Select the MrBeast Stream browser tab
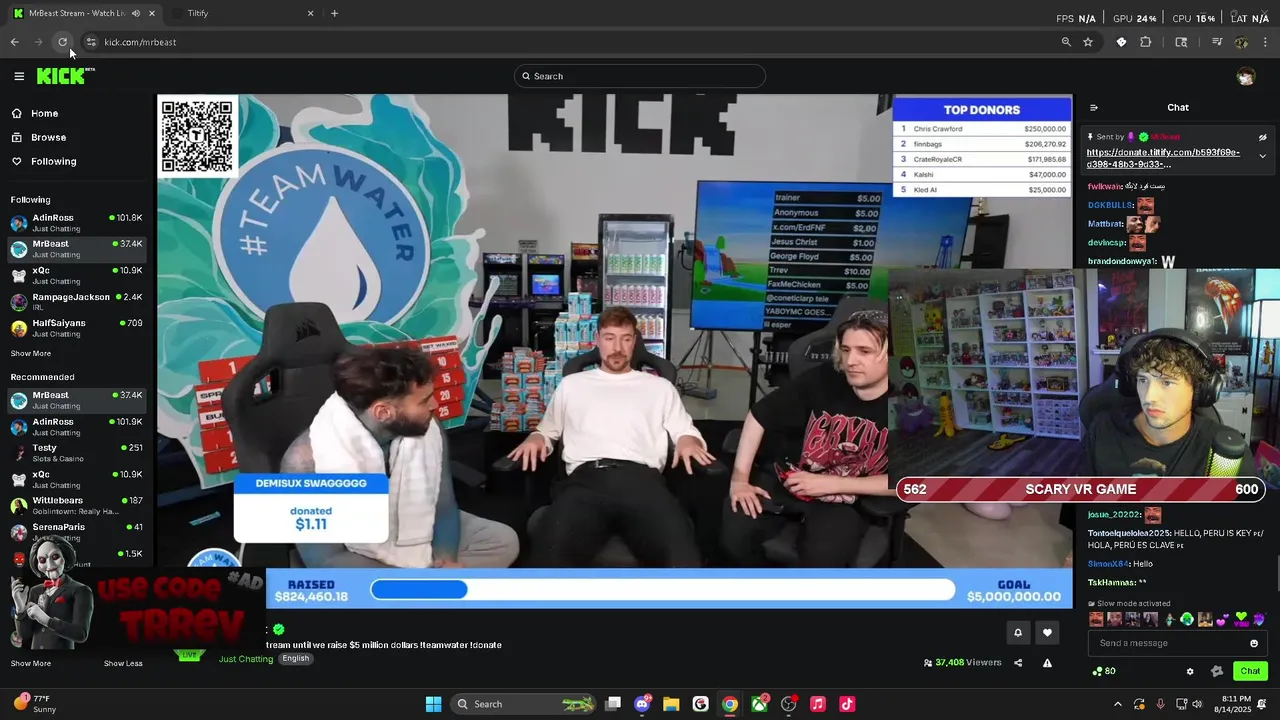1280x720 pixels. pyautogui.click(x=85, y=13)
